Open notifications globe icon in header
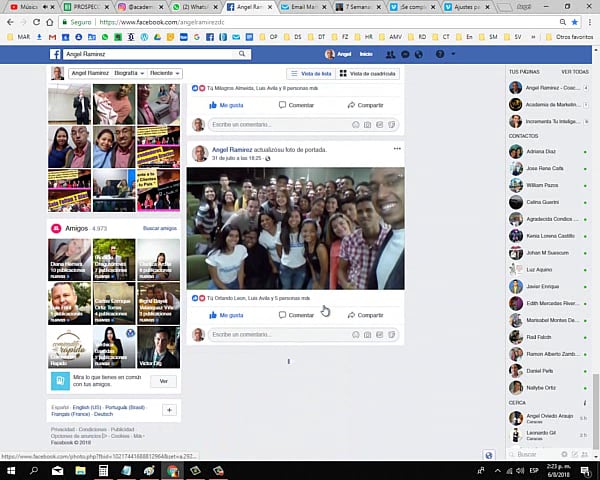This screenshot has width=600, height=480. click(419, 54)
